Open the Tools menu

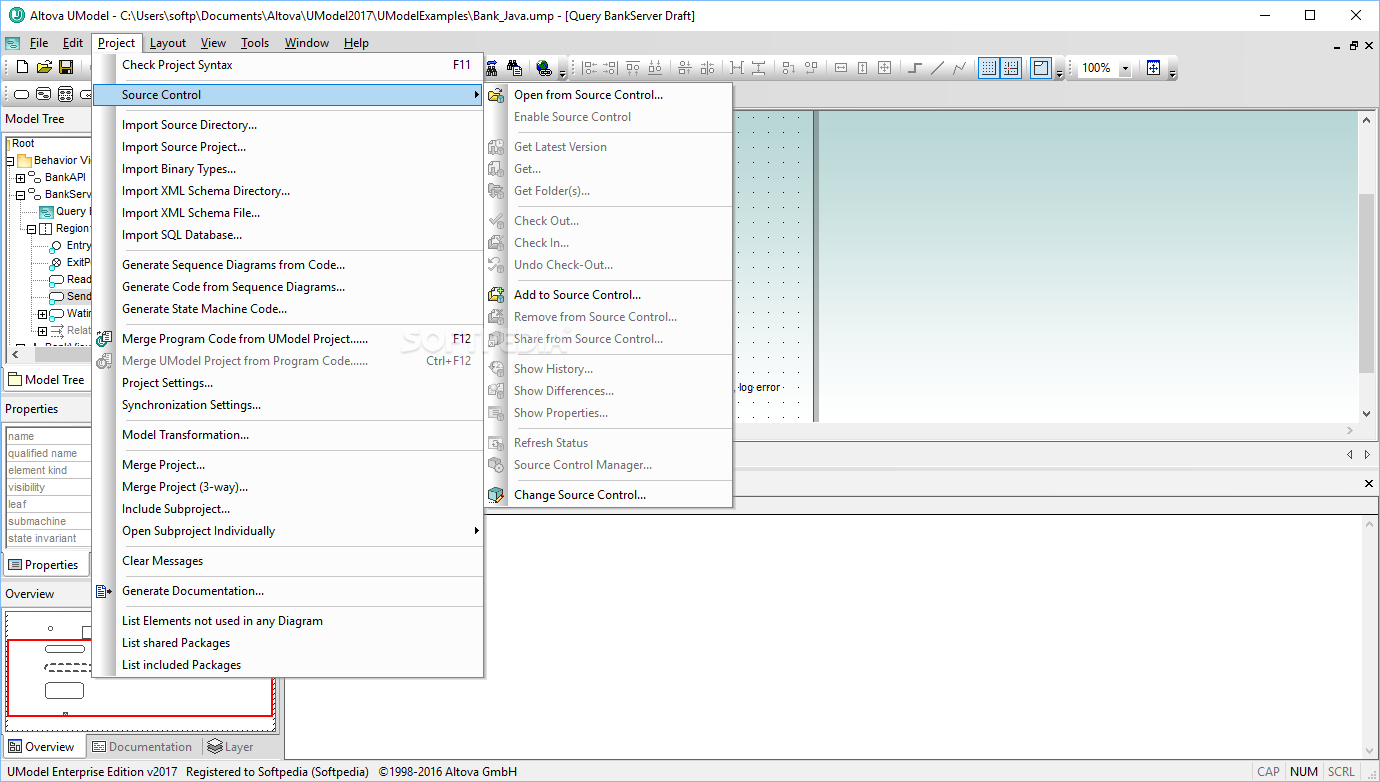point(255,43)
